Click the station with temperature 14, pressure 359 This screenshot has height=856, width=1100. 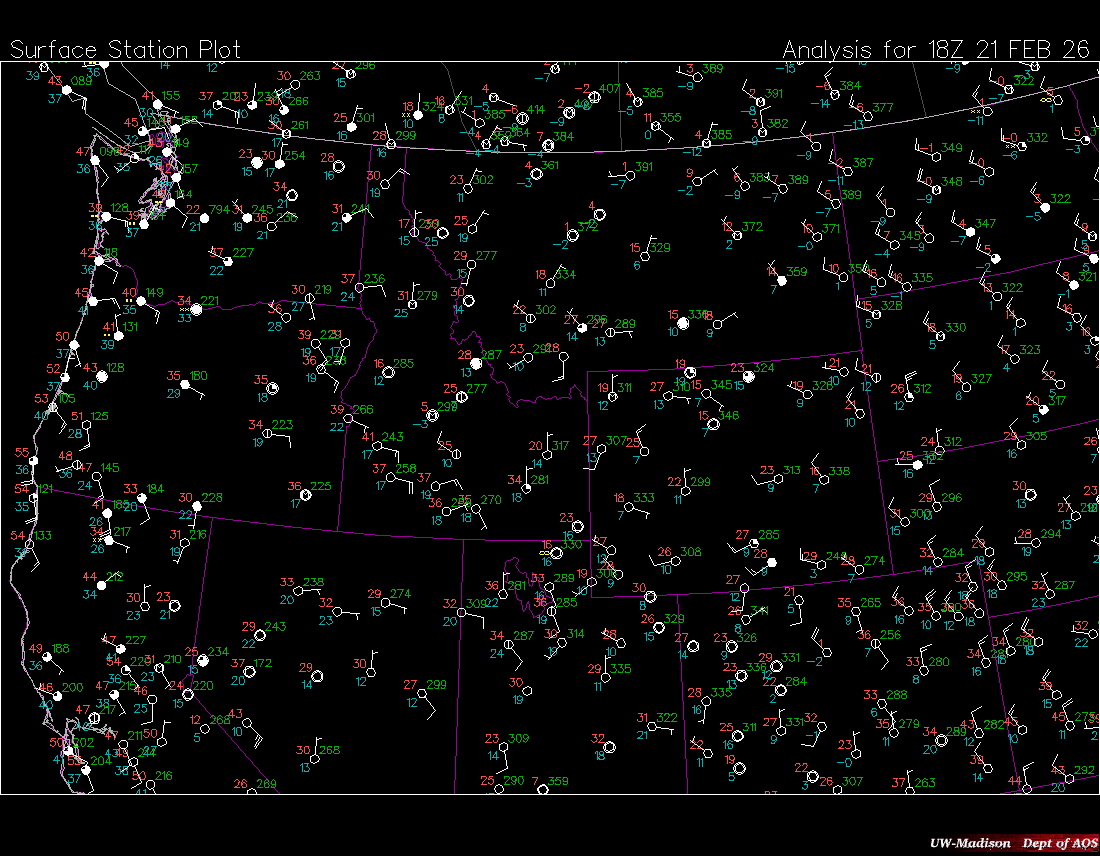click(782, 280)
